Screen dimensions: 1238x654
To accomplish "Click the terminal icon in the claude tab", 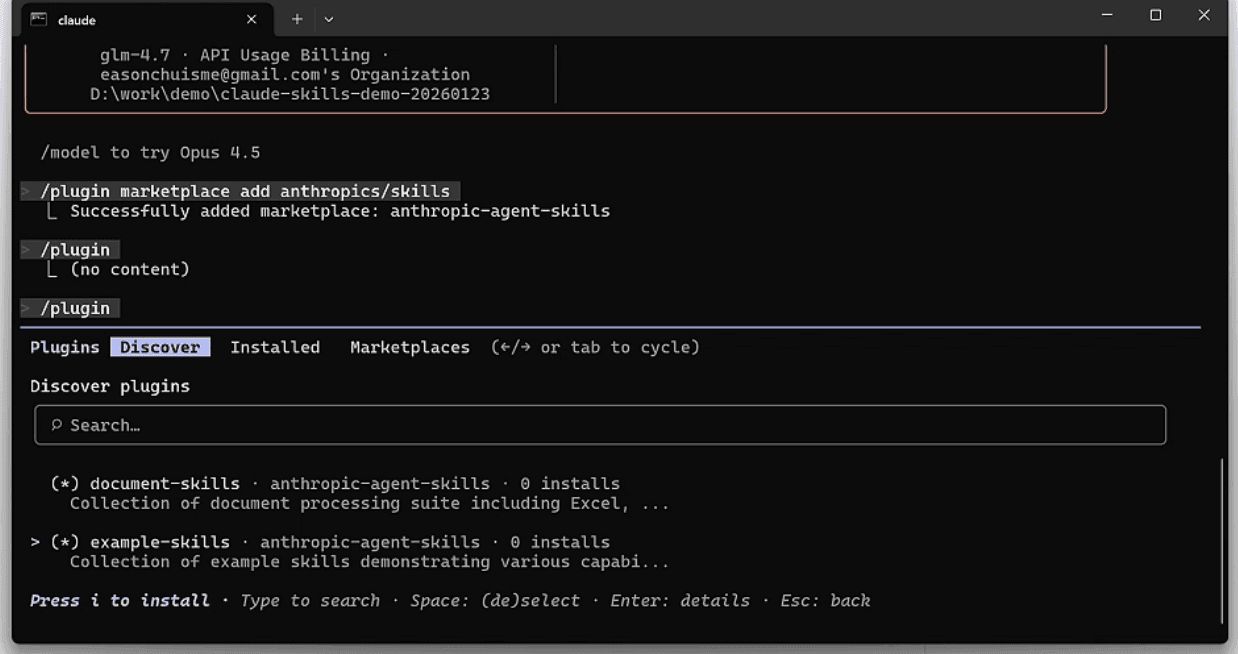I will [x=39, y=19].
